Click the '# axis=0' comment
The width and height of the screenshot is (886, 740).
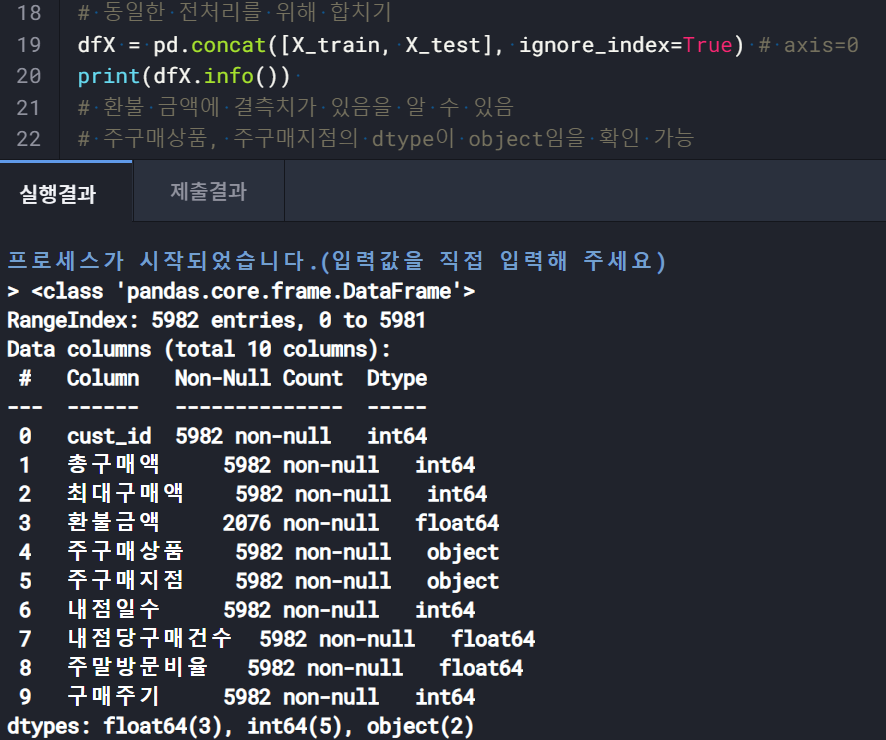point(809,45)
